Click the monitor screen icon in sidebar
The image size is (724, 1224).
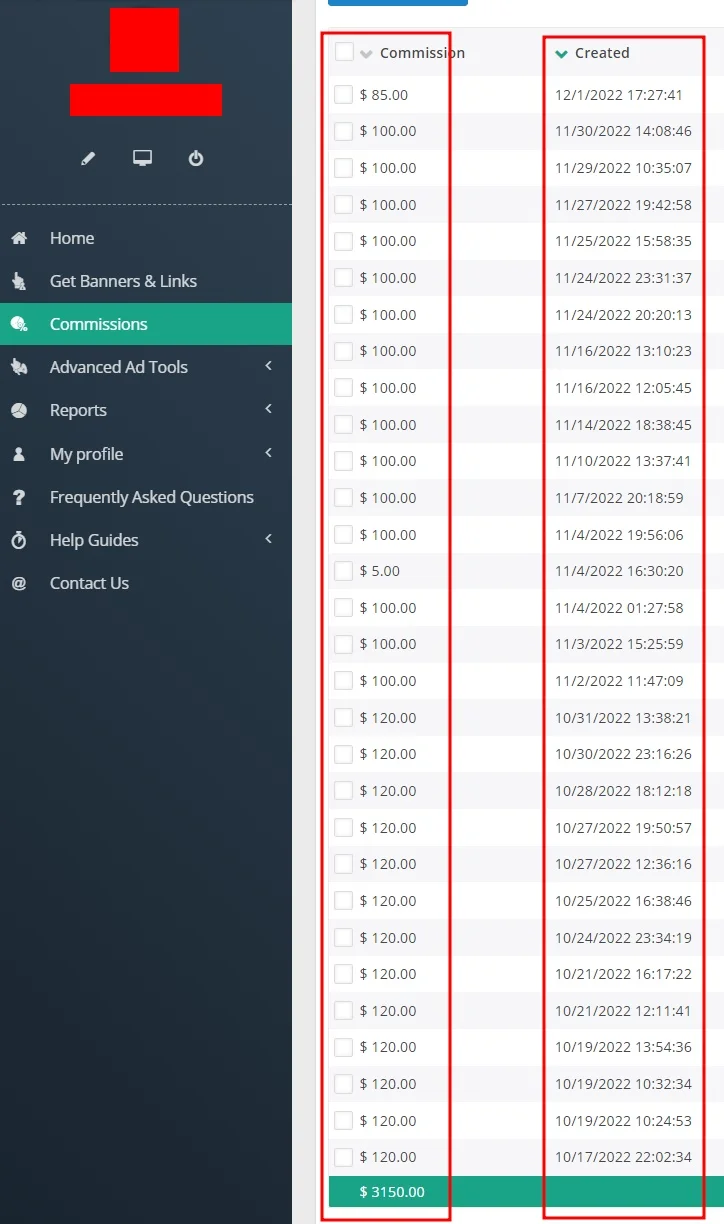[x=142, y=159]
